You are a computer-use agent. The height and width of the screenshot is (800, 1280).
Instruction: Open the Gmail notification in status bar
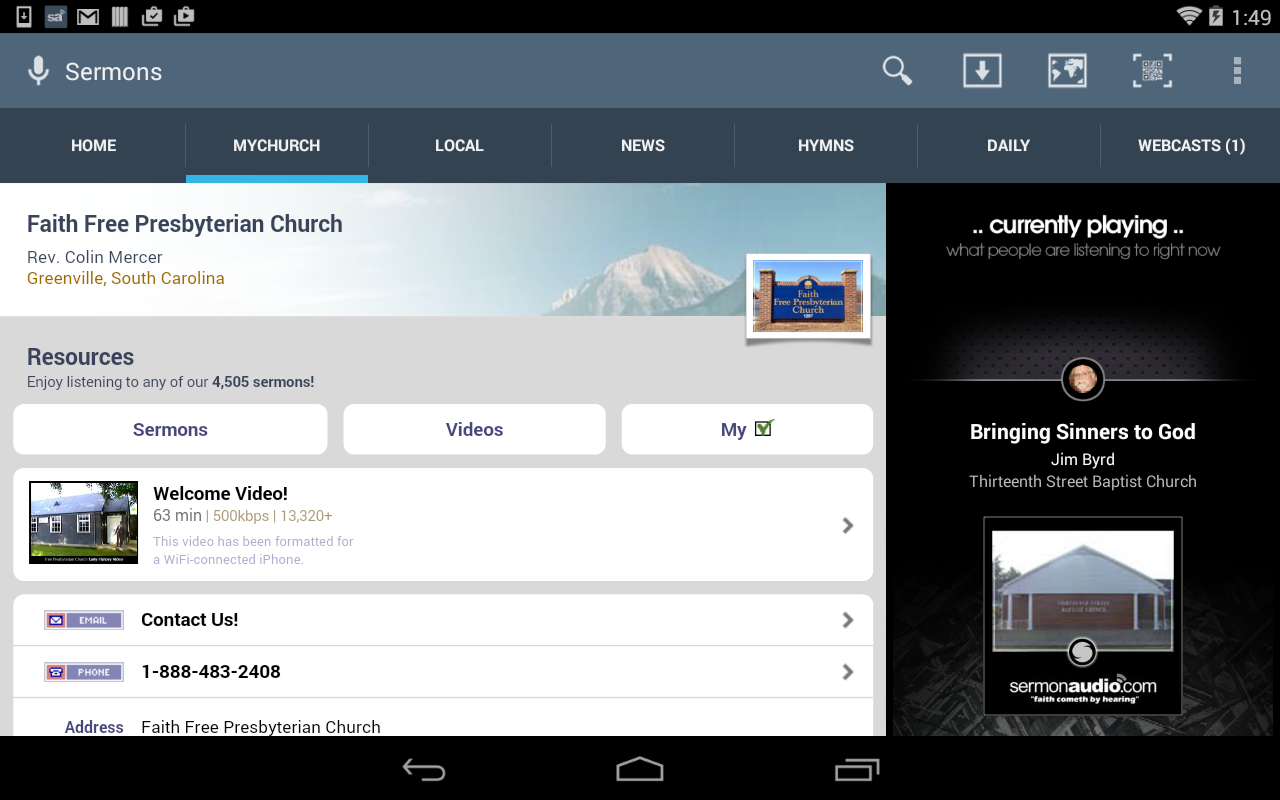(88, 16)
